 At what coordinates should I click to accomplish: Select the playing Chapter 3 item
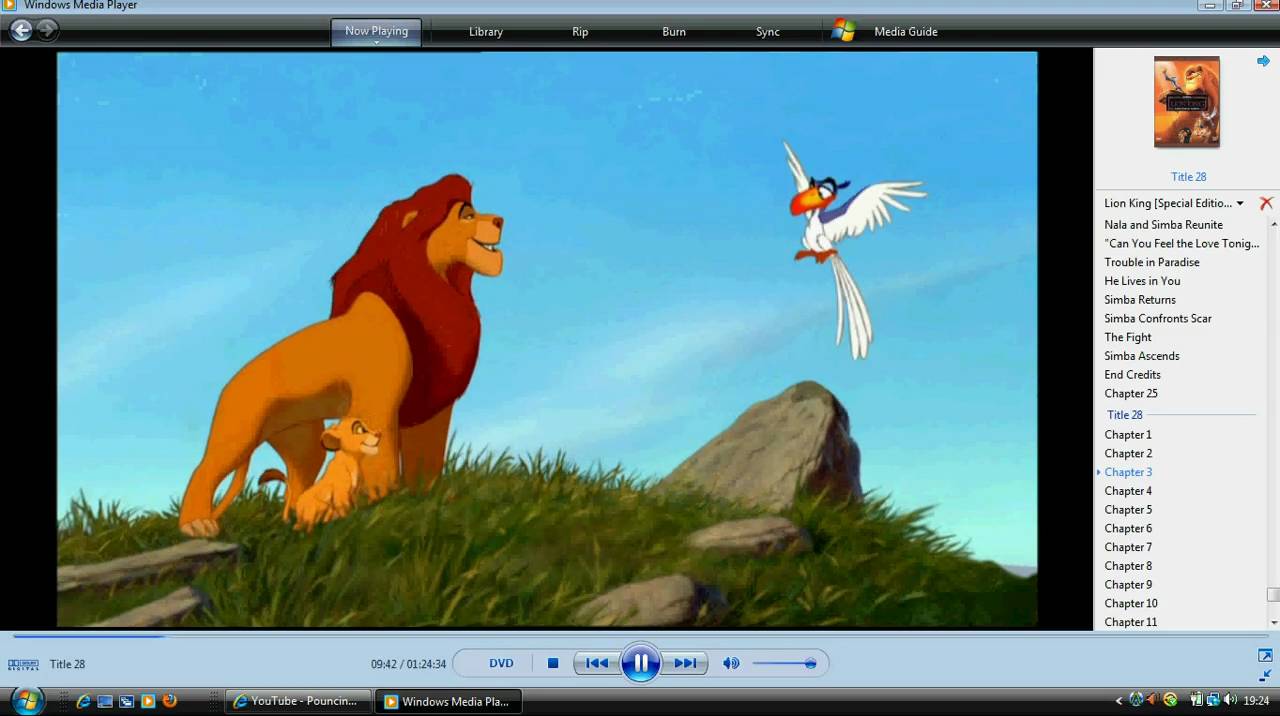[x=1128, y=472]
